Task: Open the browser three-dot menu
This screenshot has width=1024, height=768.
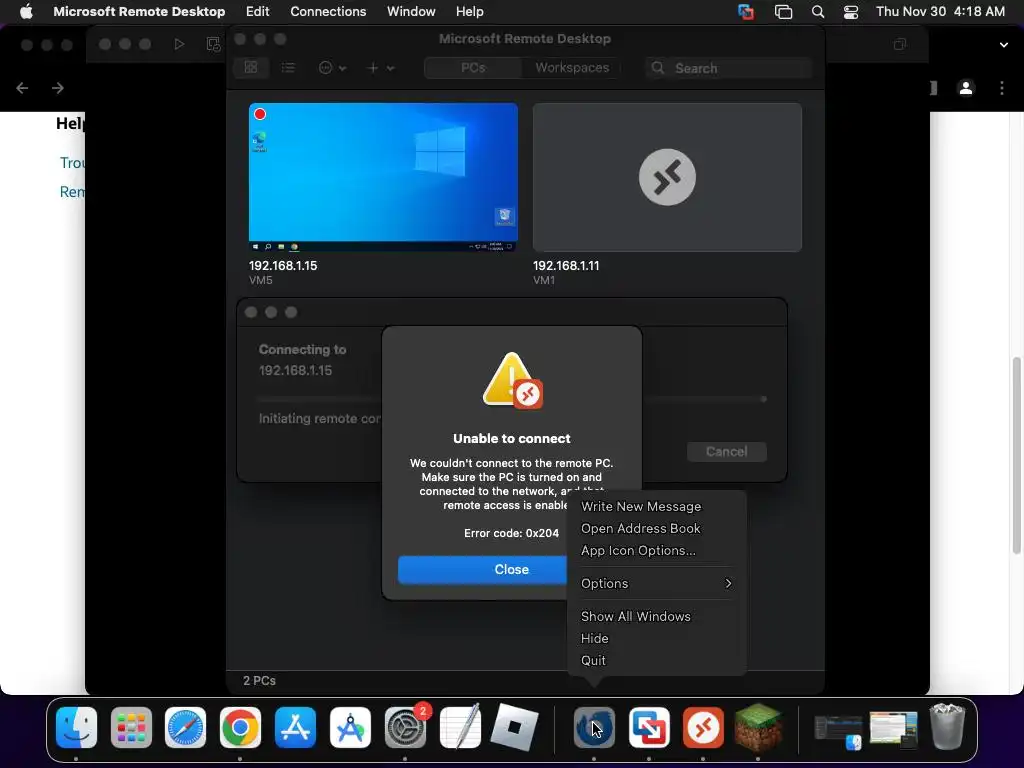Action: click(1002, 88)
